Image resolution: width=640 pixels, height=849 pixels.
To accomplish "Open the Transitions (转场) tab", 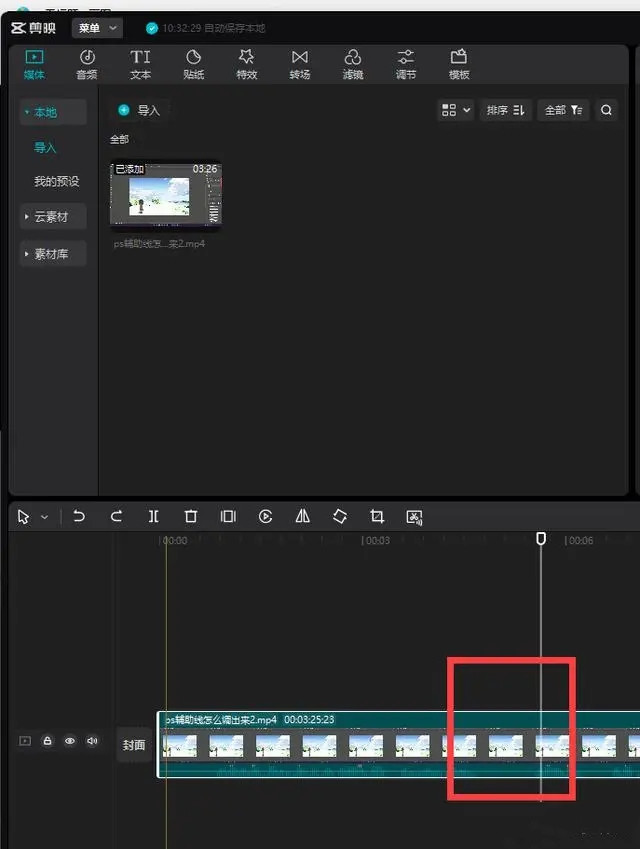I will [299, 64].
